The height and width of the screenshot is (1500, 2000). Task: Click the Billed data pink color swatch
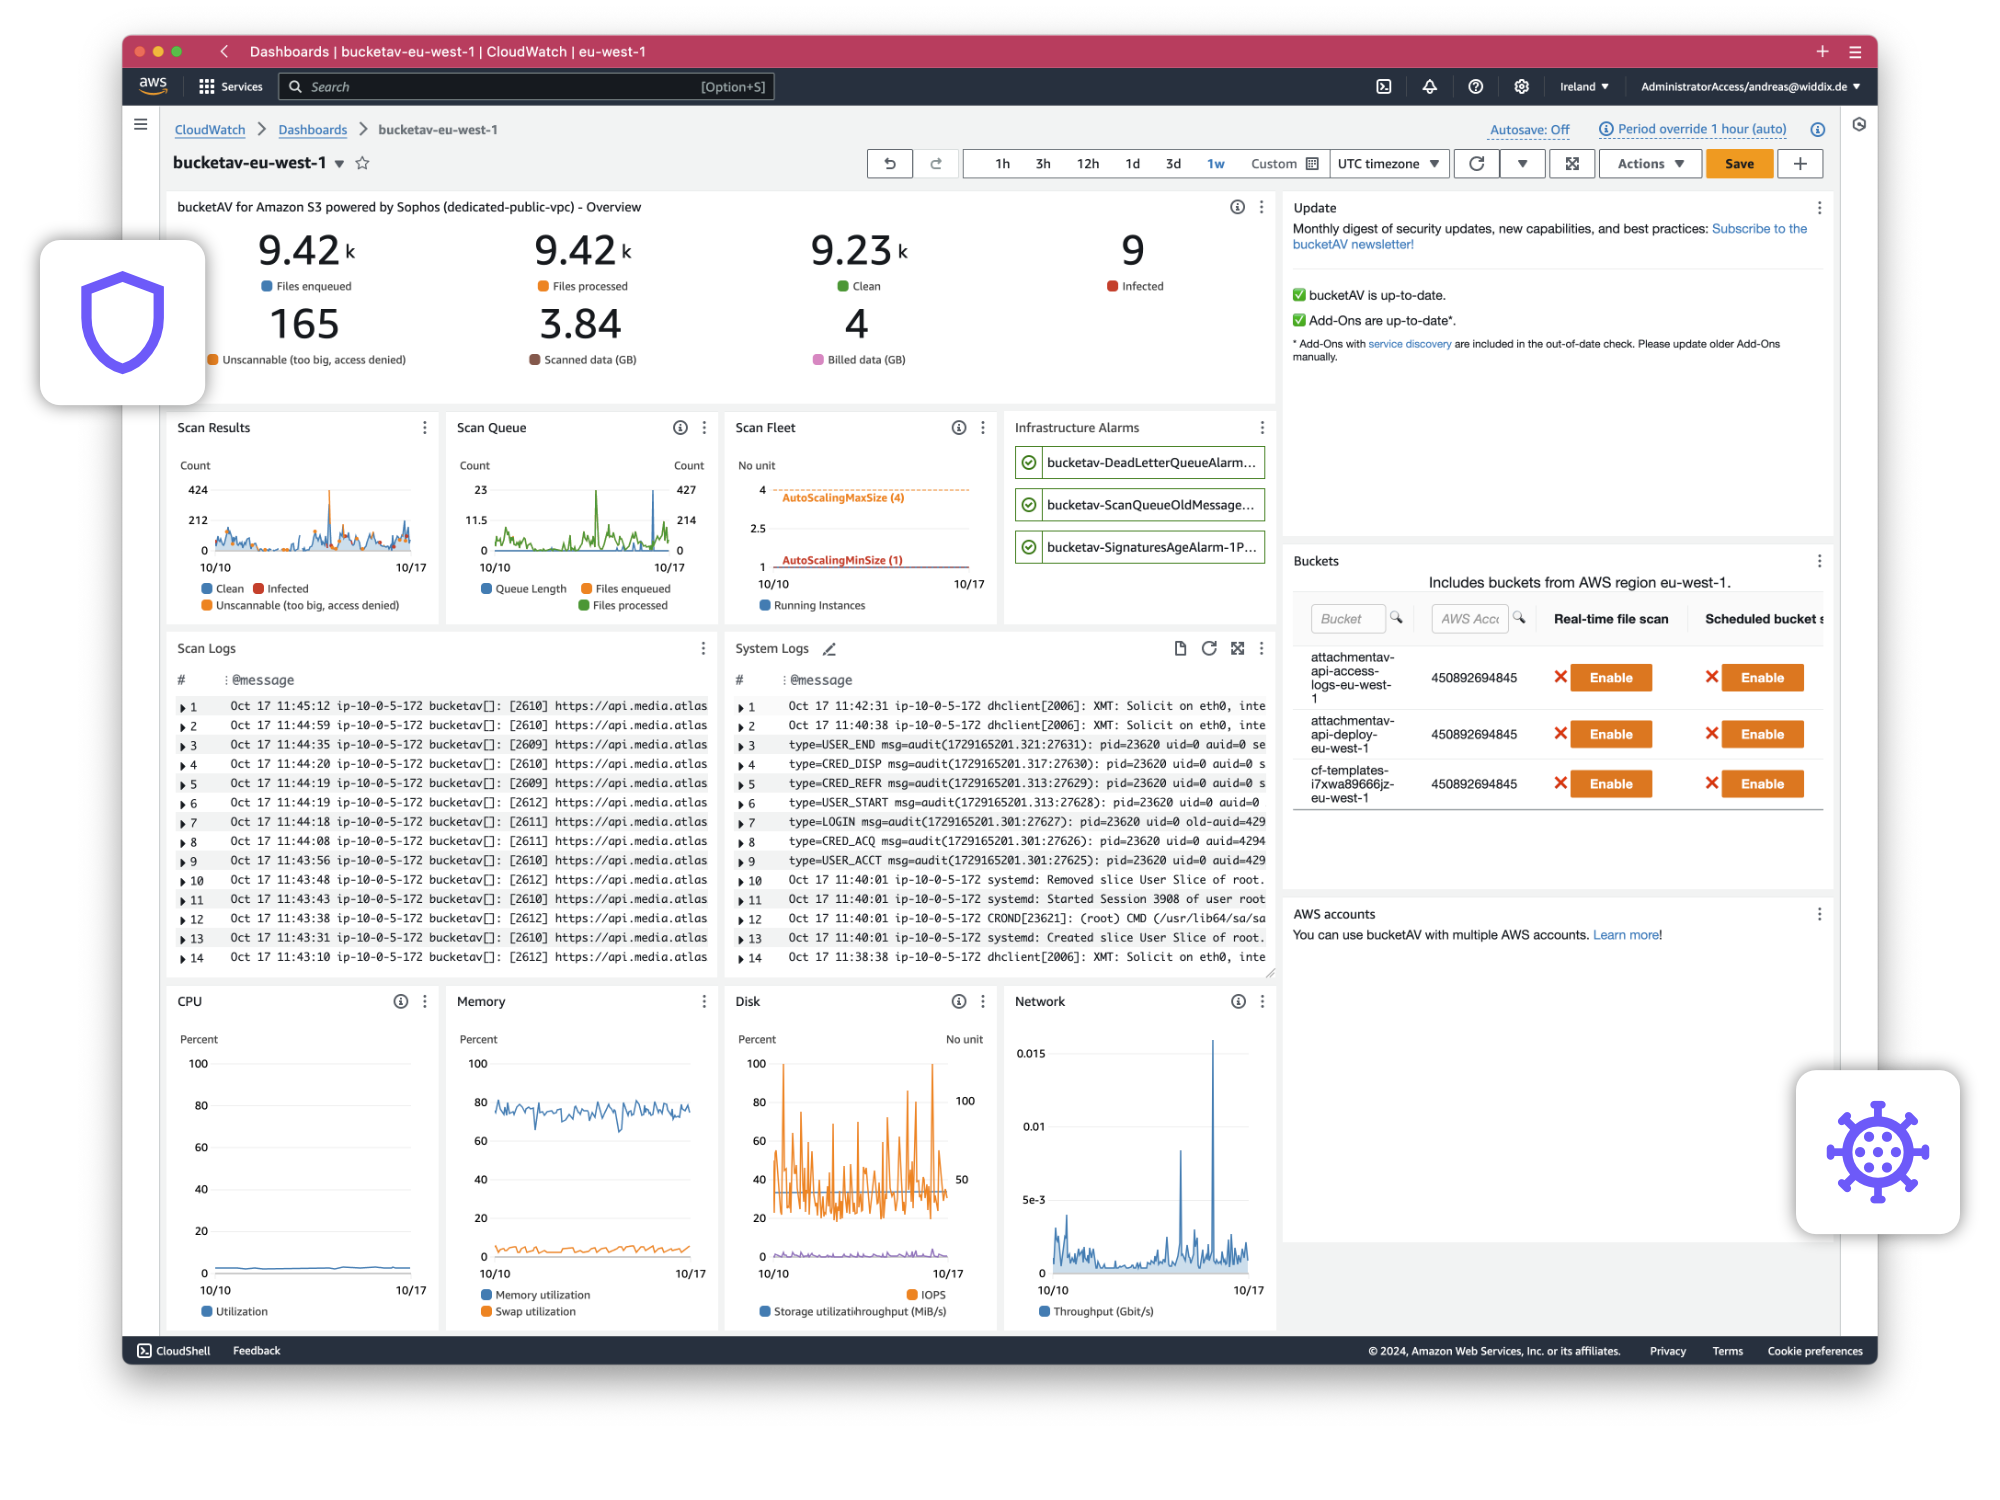pyautogui.click(x=818, y=360)
